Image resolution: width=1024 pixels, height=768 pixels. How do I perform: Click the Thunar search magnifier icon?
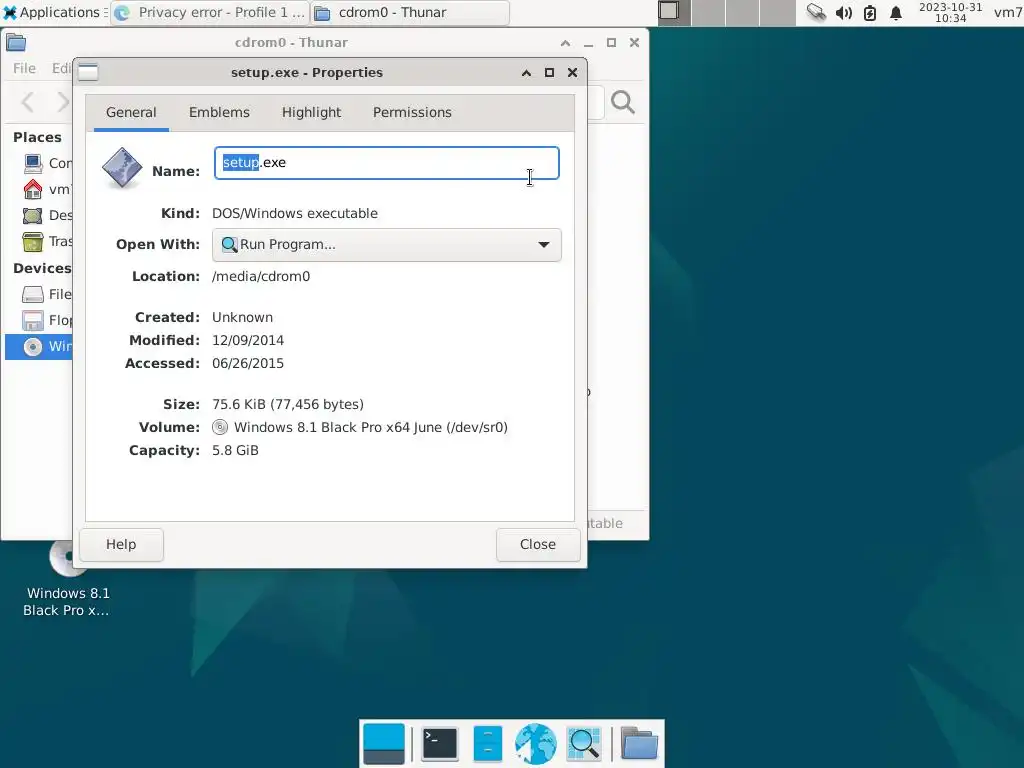pyautogui.click(x=622, y=102)
